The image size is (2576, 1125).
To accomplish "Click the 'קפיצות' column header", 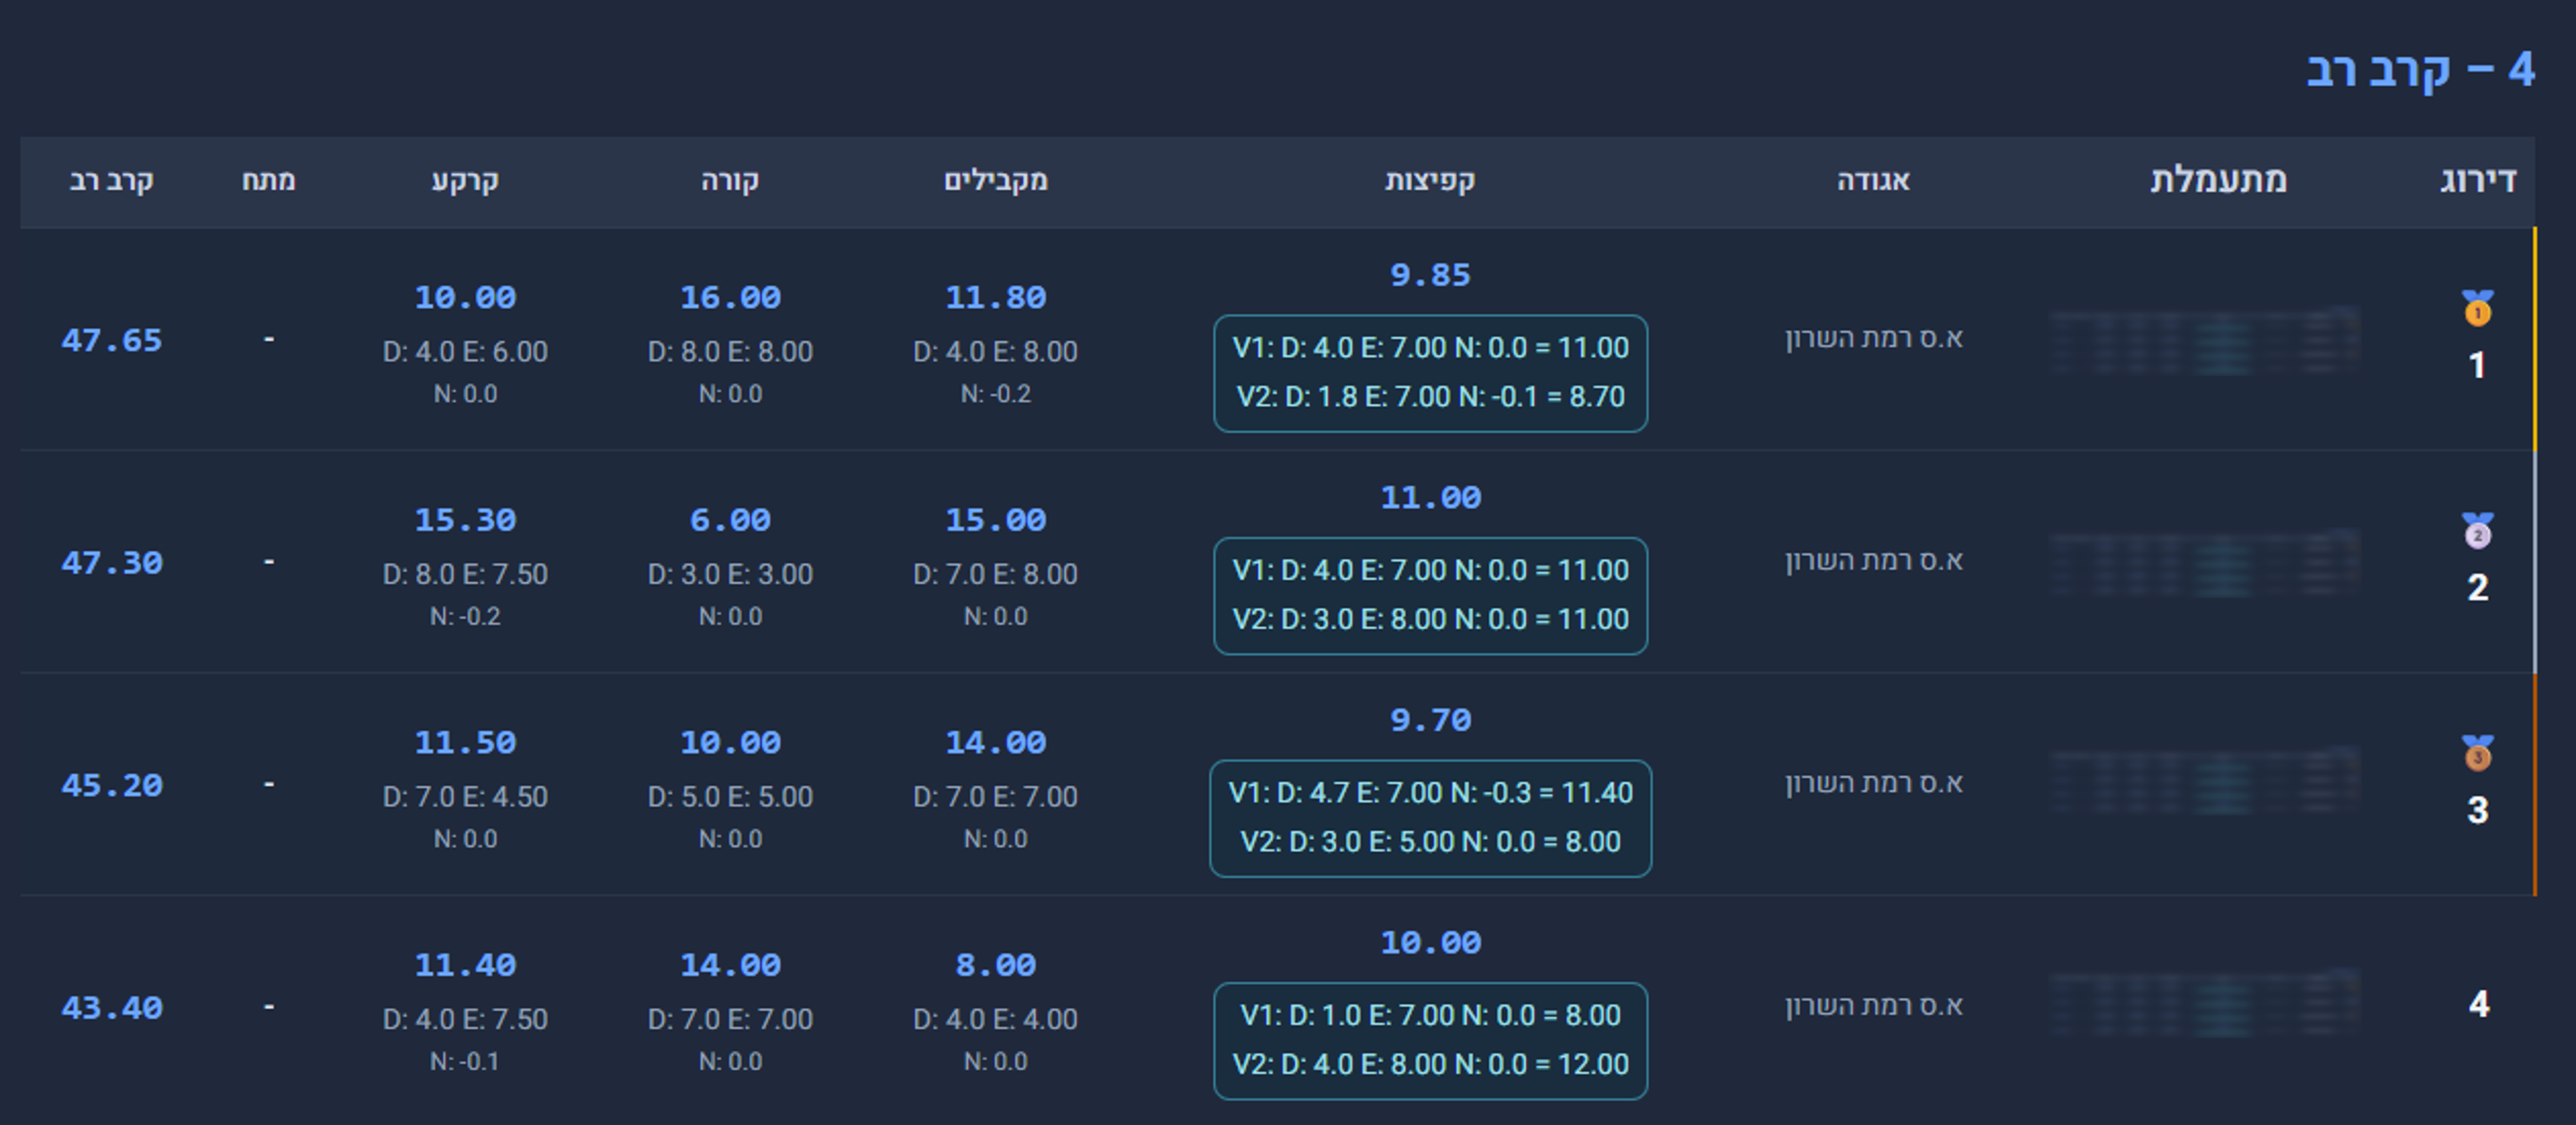I will 1430,180.
